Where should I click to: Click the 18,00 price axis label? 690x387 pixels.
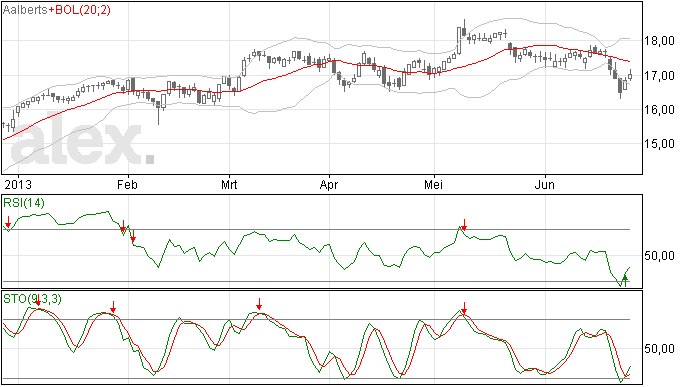(659, 41)
